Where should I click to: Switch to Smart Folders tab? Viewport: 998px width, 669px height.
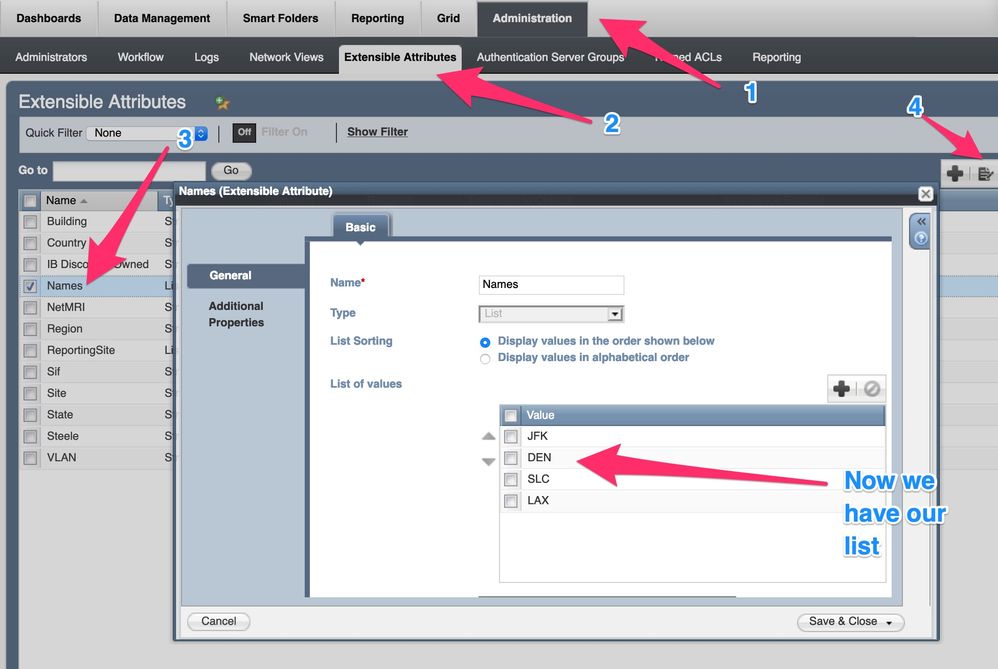coord(280,18)
